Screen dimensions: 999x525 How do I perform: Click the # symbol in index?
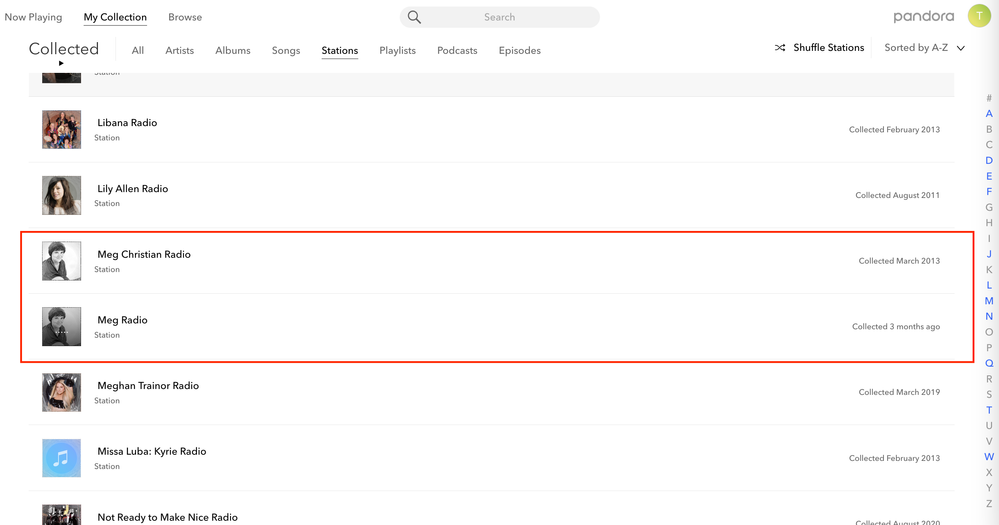pyautogui.click(x=989, y=98)
